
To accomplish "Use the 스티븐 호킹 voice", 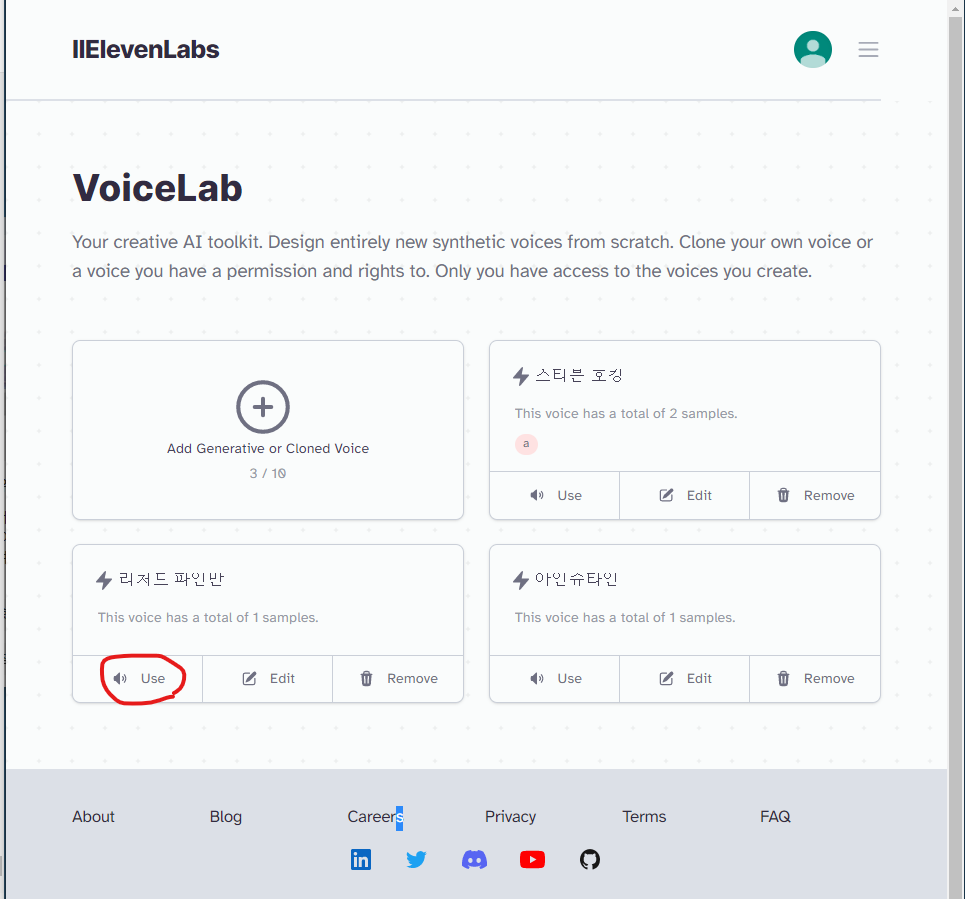I will coord(555,495).
